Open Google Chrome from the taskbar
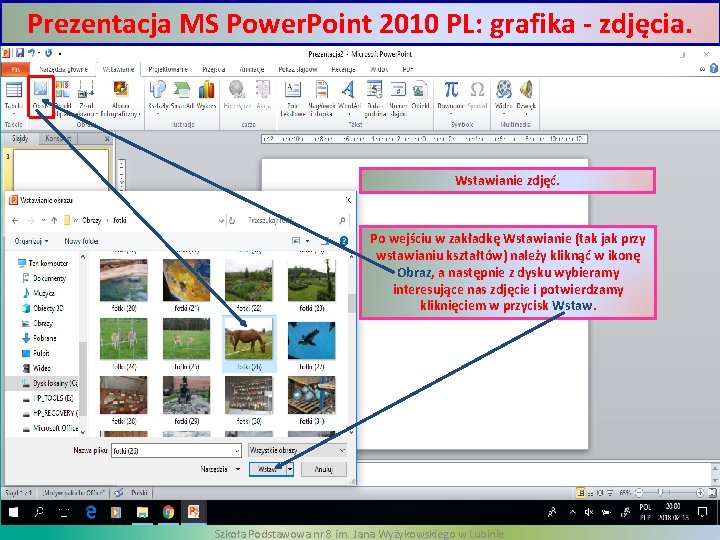 click(x=168, y=512)
